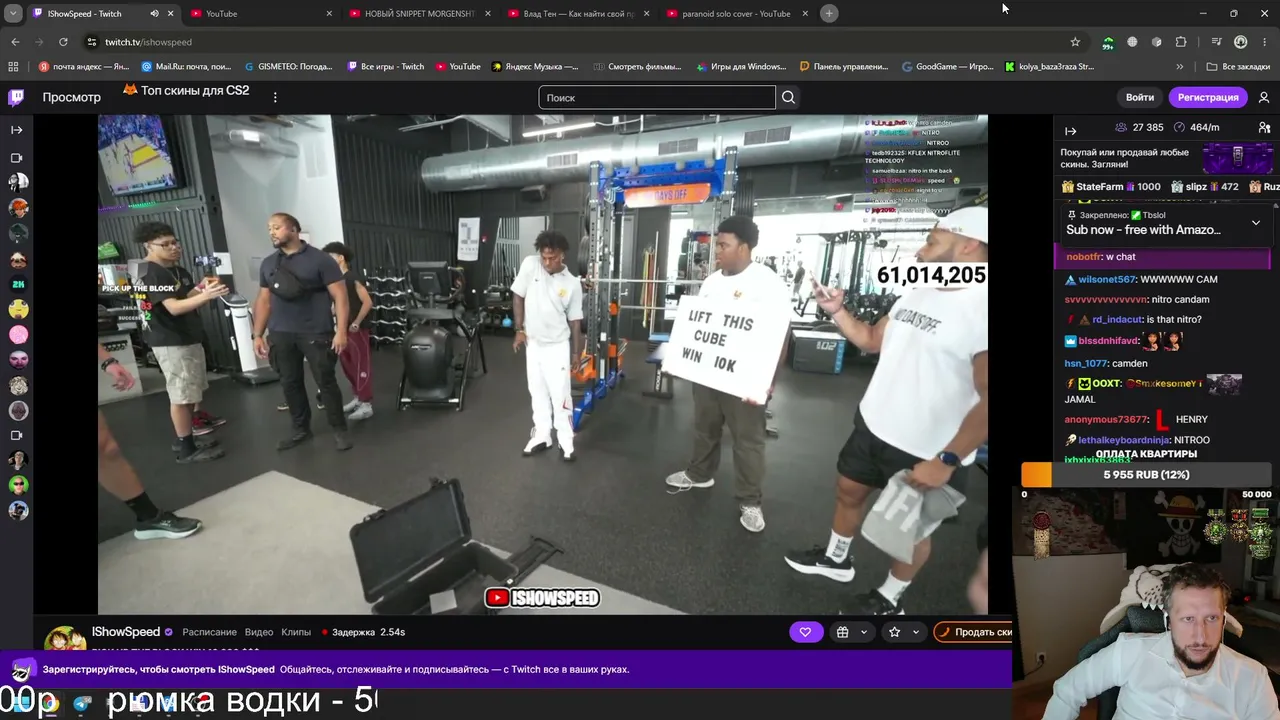Open the chat community users icon
Screen dimensions: 1280x720
click(x=1264, y=128)
